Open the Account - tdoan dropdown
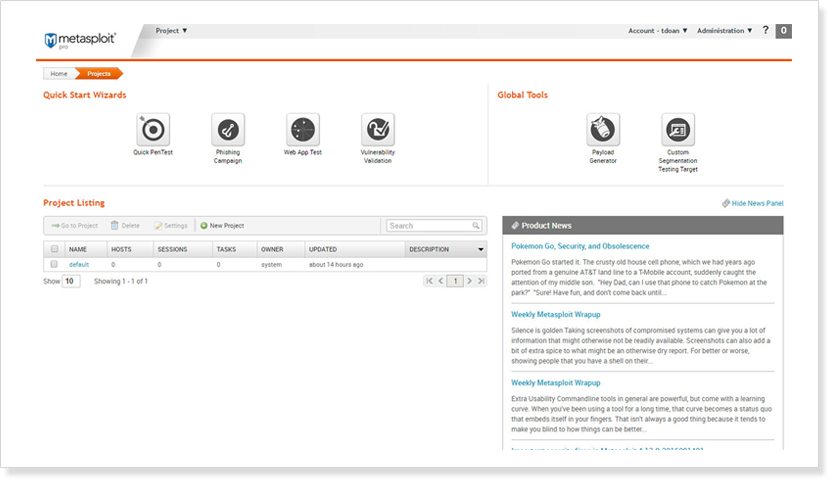 tap(658, 31)
